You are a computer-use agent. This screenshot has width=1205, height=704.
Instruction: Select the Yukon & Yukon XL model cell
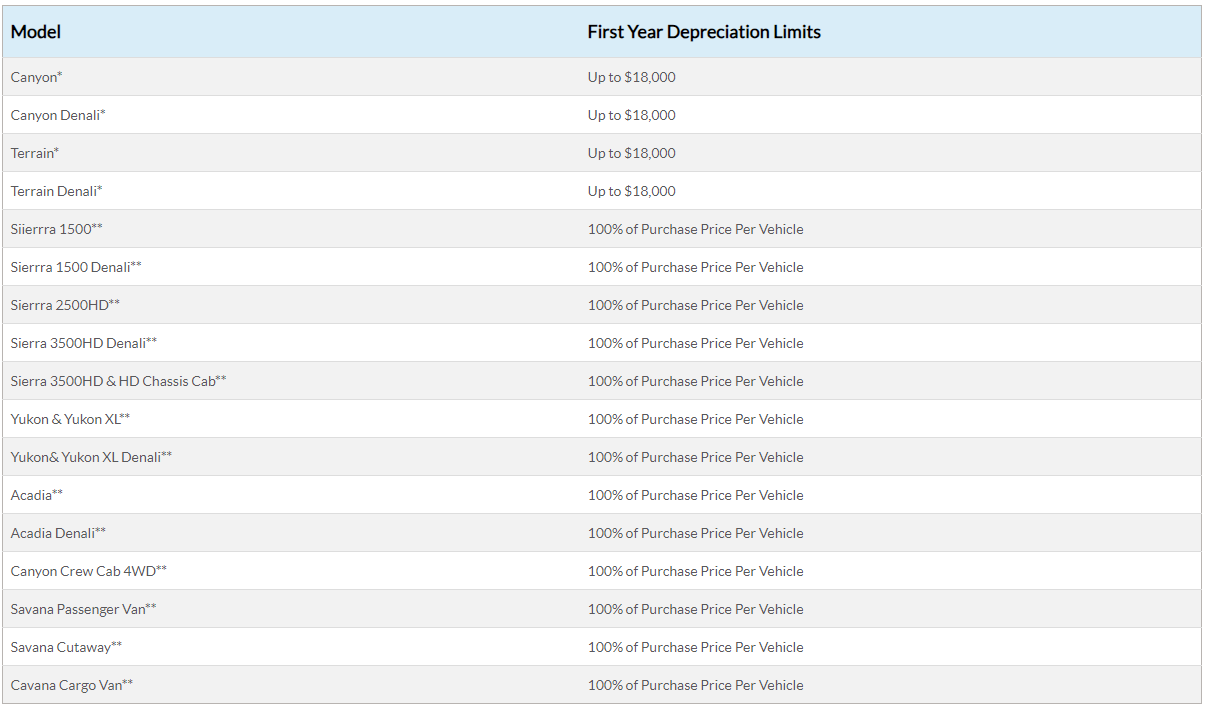point(70,419)
